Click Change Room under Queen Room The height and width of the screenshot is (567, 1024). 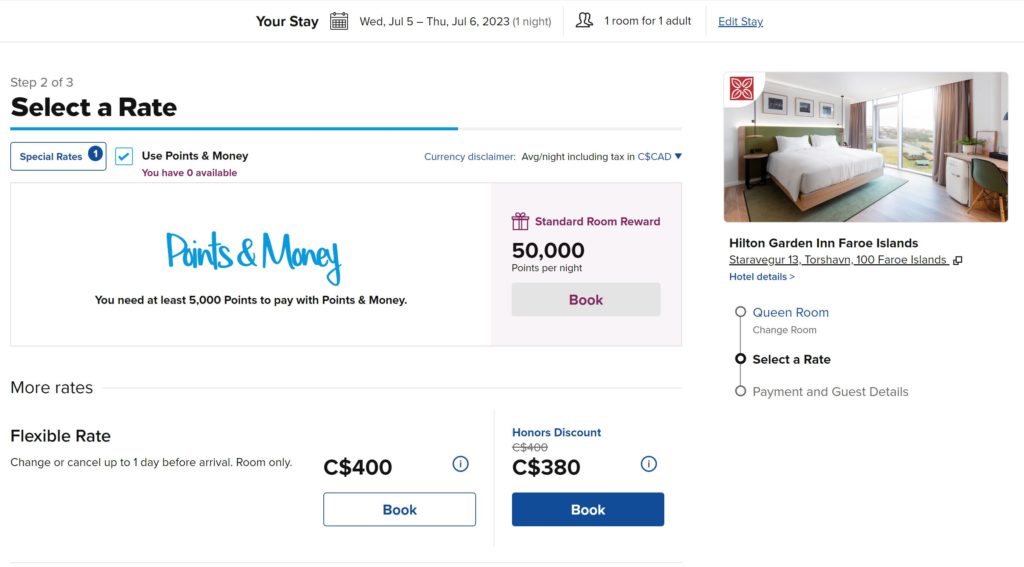coord(784,330)
